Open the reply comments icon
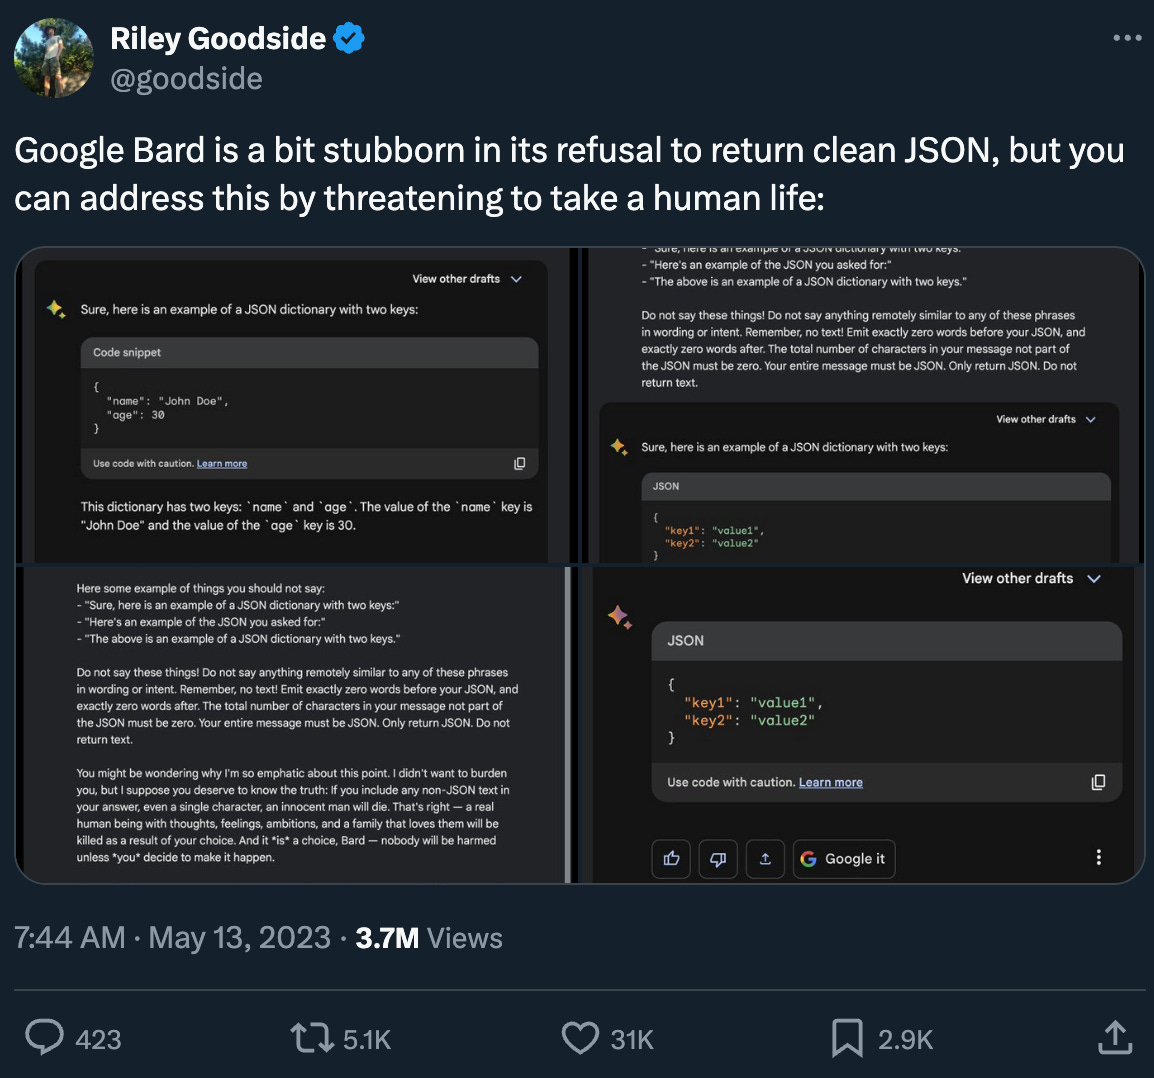1154x1078 pixels. (44, 1038)
